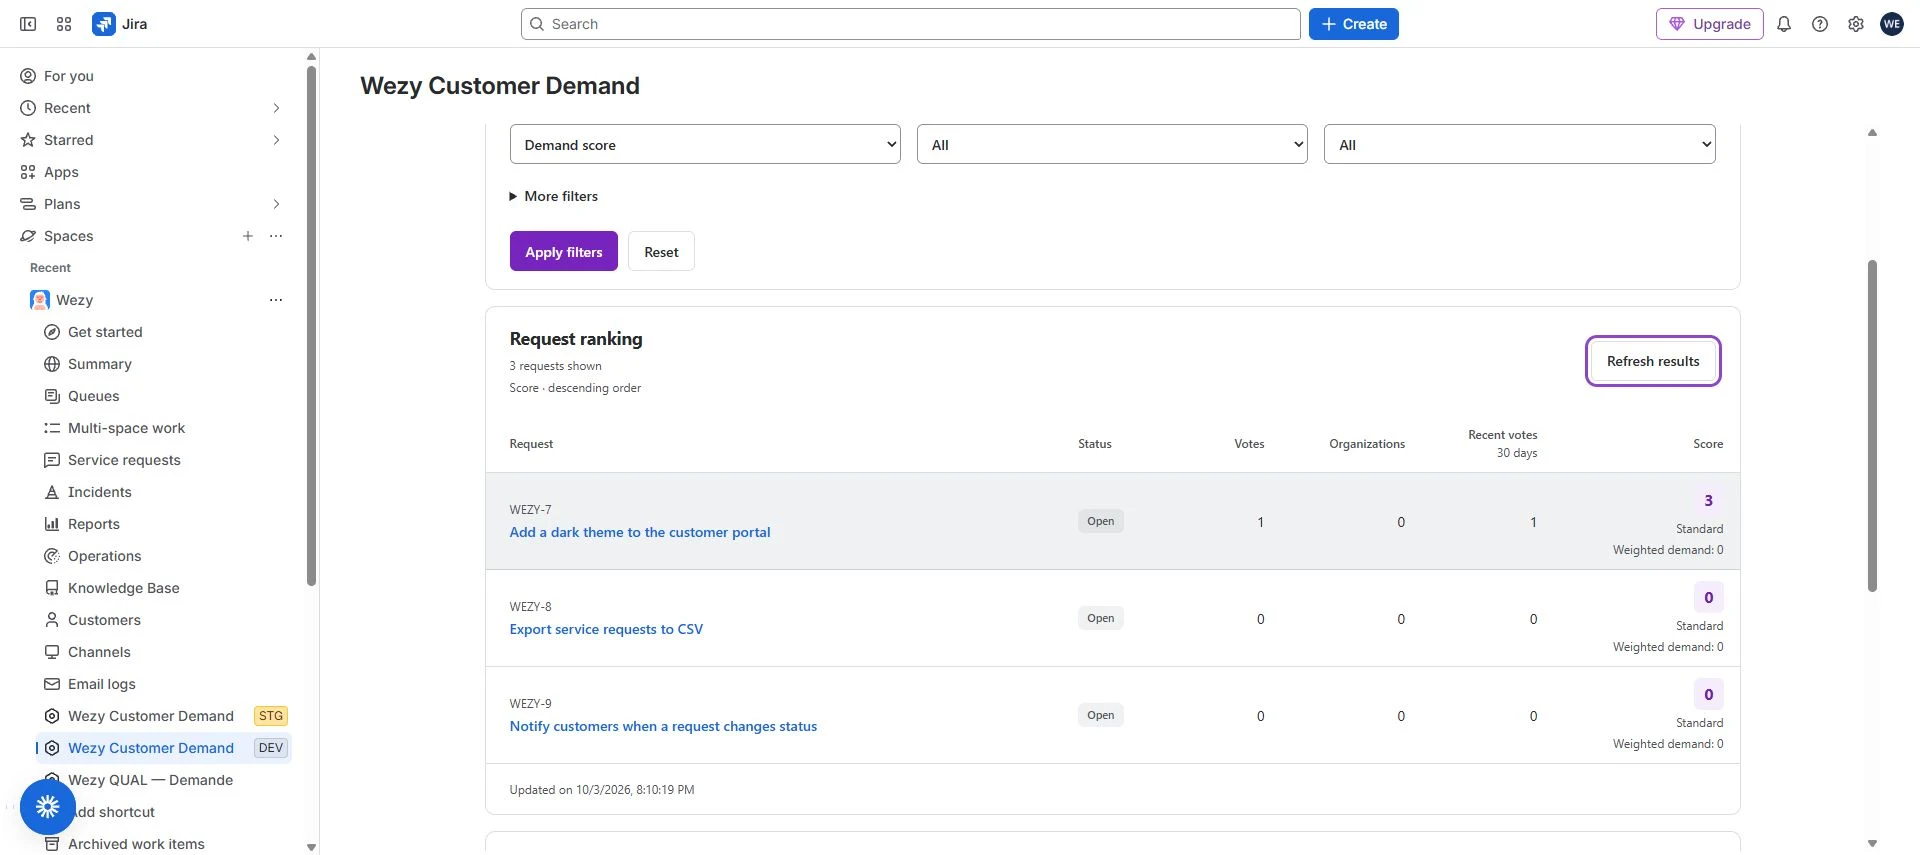Open the rightmost All filter dropdown
The height and width of the screenshot is (855, 1920).
coord(1520,145)
